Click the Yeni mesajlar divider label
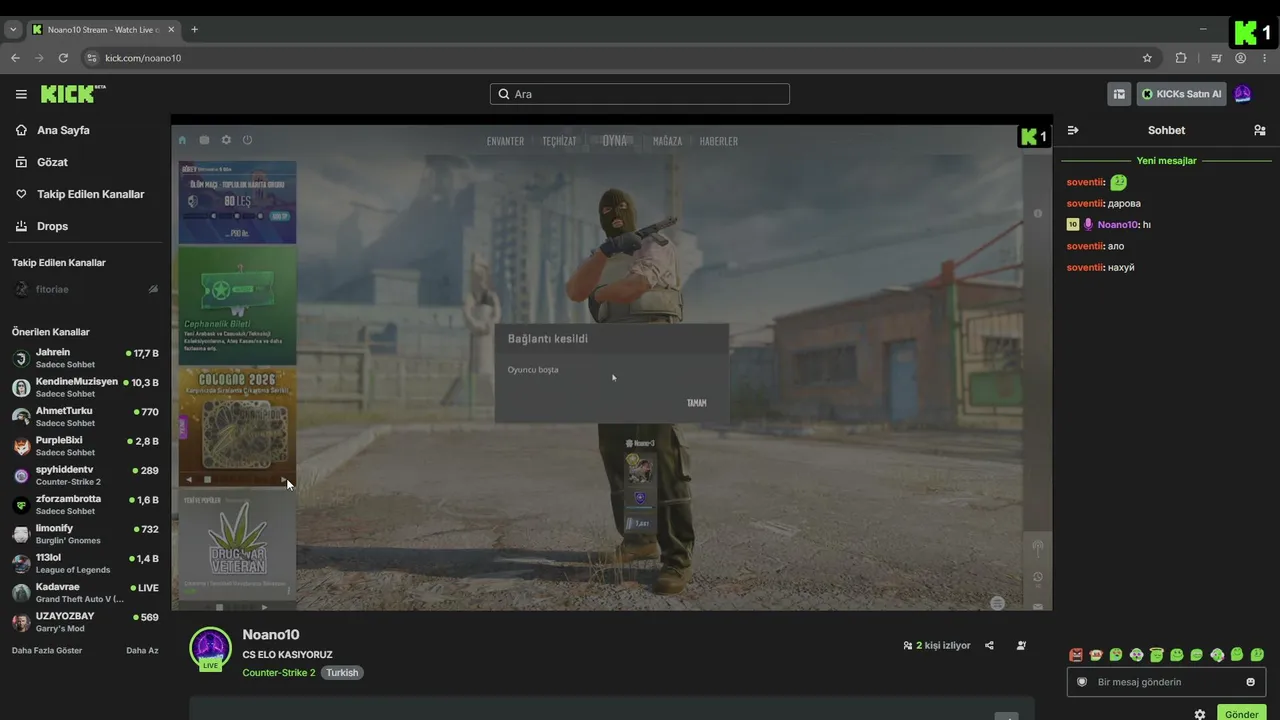This screenshot has height=720, width=1280. click(x=1166, y=160)
